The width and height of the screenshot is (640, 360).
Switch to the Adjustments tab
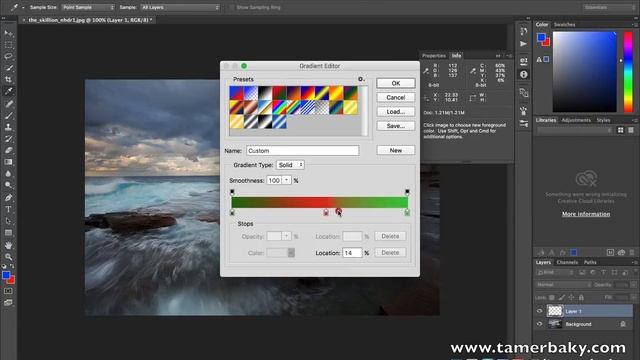[576, 120]
